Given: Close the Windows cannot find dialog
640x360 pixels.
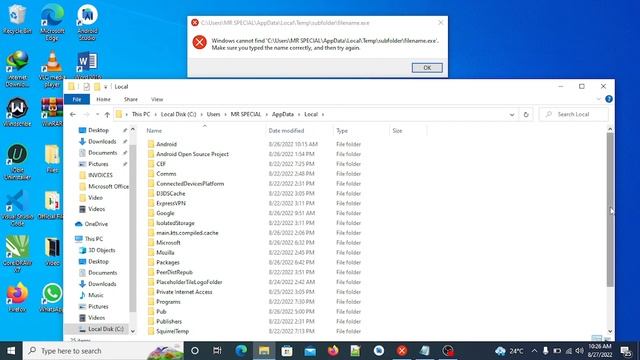Looking at the screenshot, I should click(440, 23).
